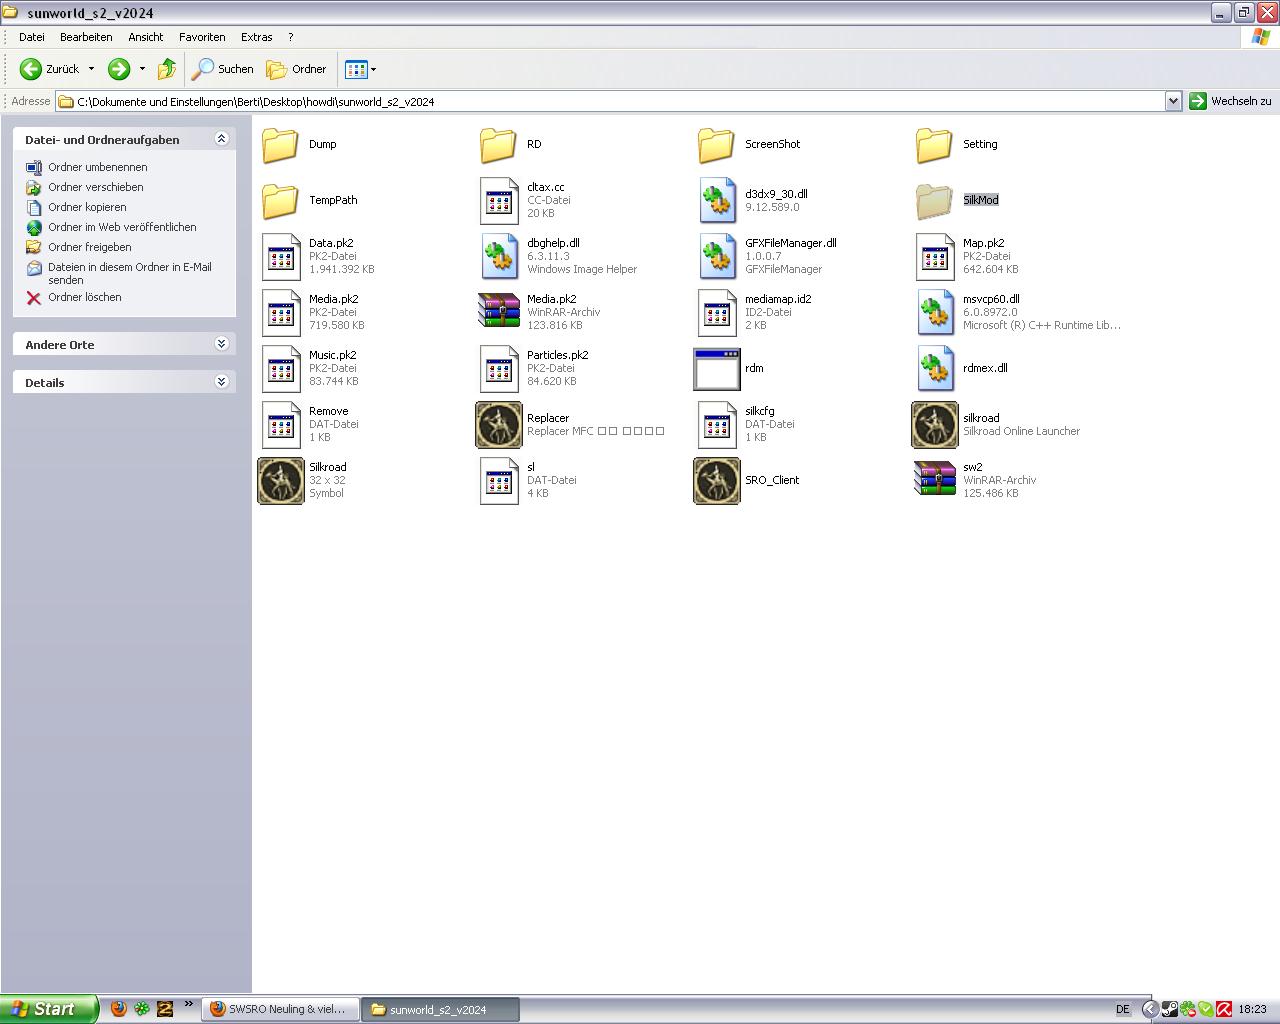1280x1024 pixels.
Task: Select the Replacer application icon
Action: click(x=499, y=425)
